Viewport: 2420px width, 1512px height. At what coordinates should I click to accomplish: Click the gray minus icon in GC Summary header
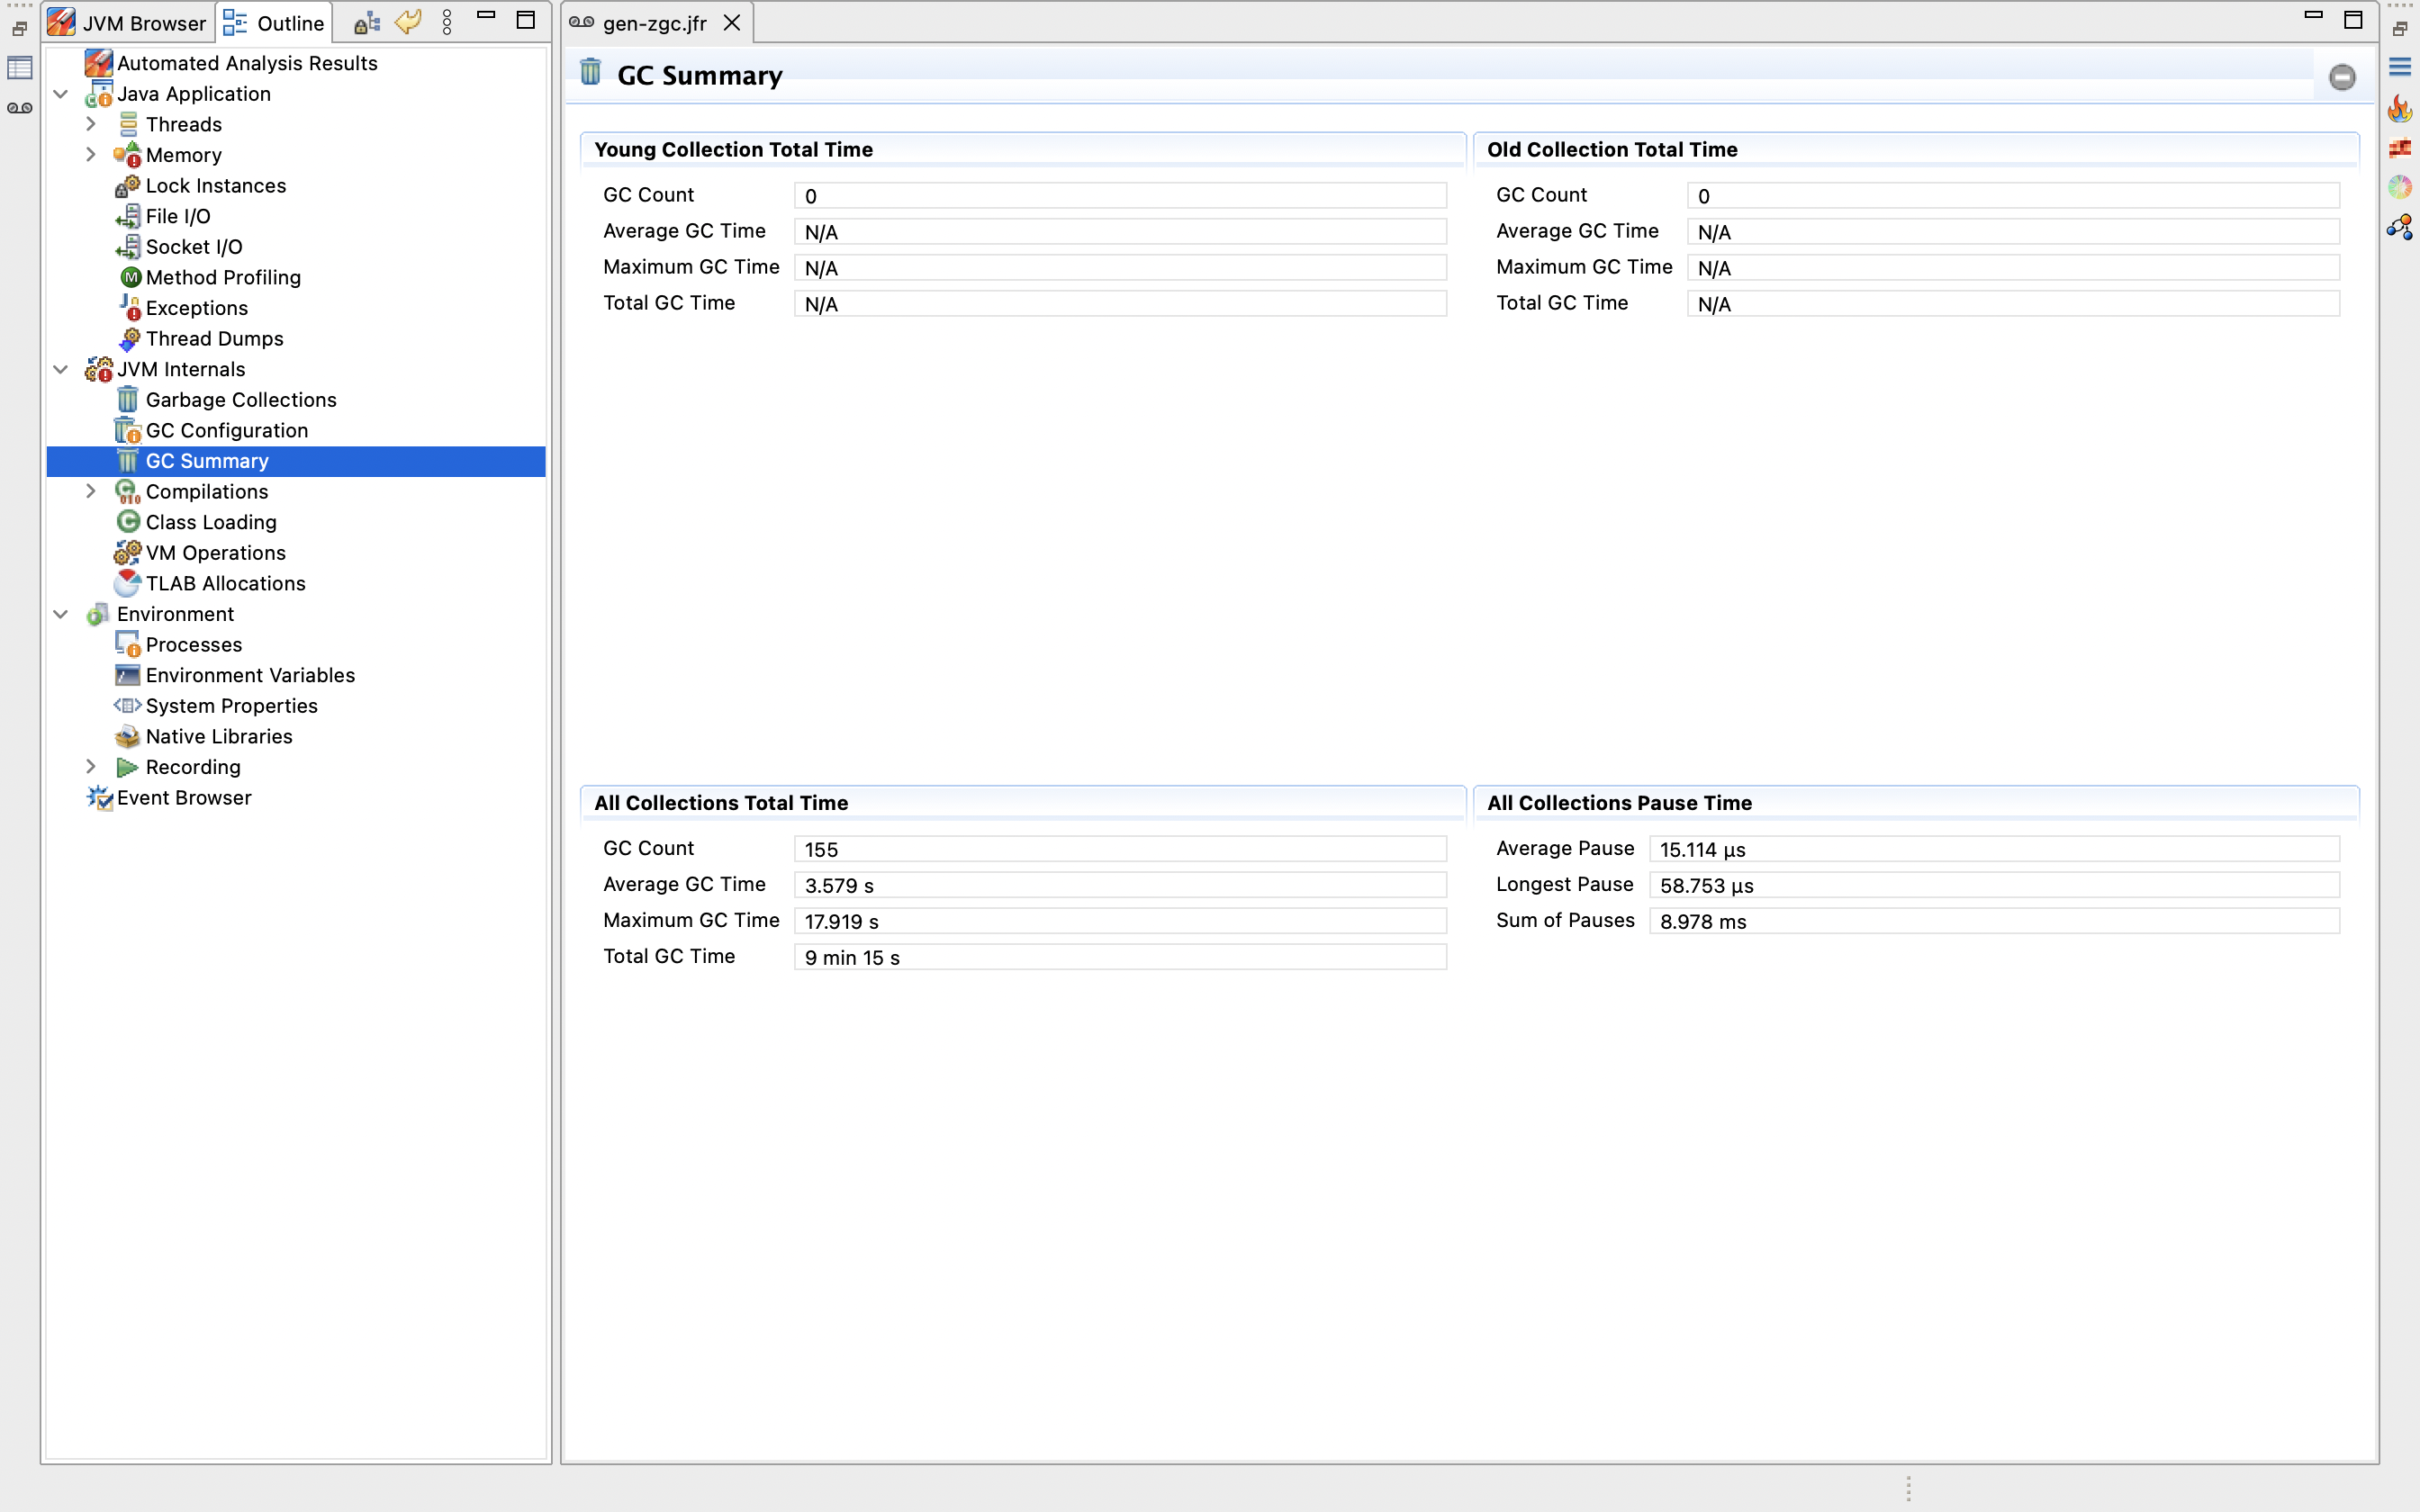(x=2341, y=77)
